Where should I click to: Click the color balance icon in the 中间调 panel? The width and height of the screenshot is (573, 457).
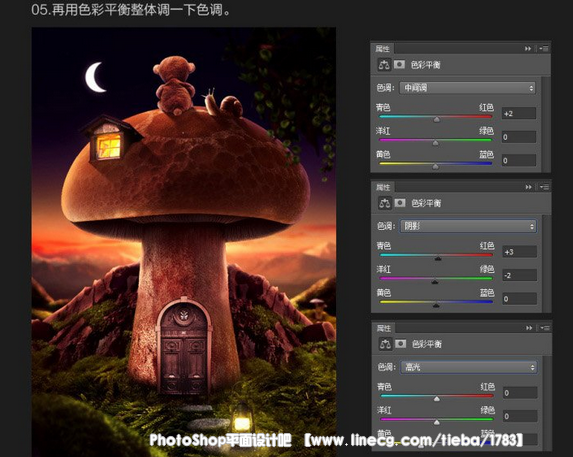[384, 65]
